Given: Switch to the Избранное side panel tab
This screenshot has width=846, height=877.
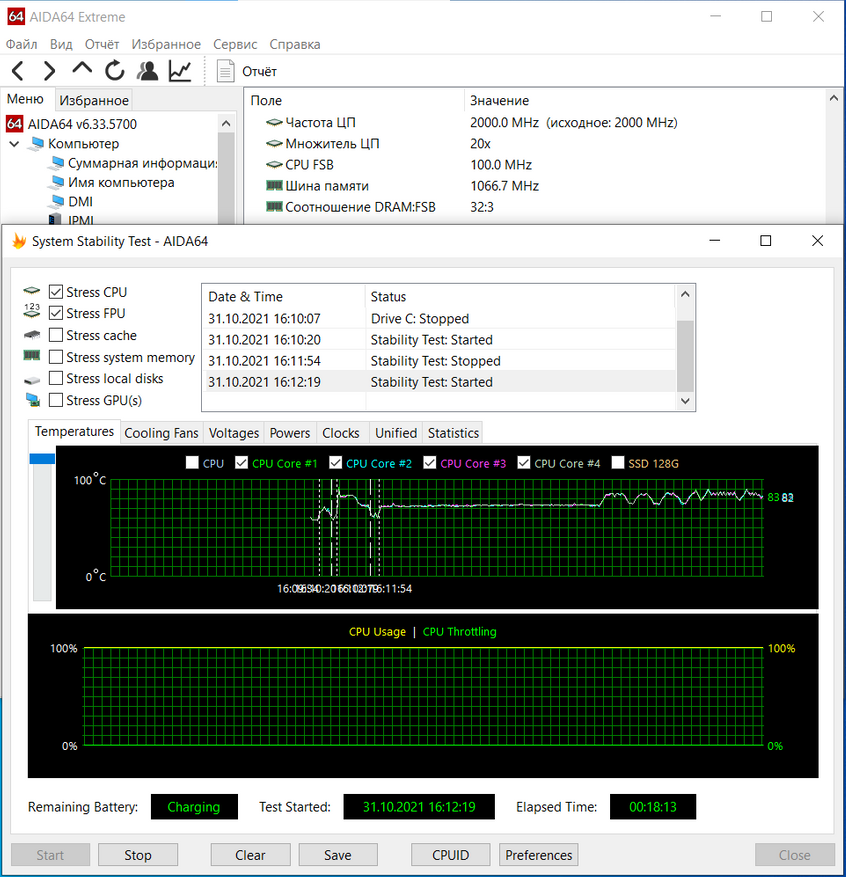Looking at the screenshot, I should click(x=94, y=100).
